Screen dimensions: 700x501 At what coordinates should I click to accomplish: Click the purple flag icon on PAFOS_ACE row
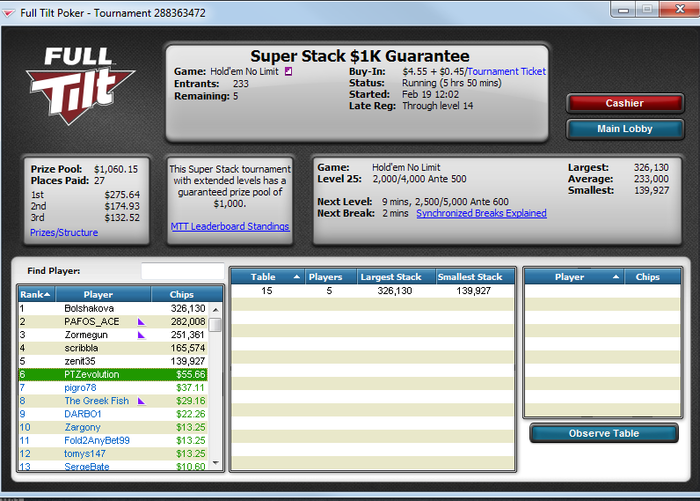[141, 321]
